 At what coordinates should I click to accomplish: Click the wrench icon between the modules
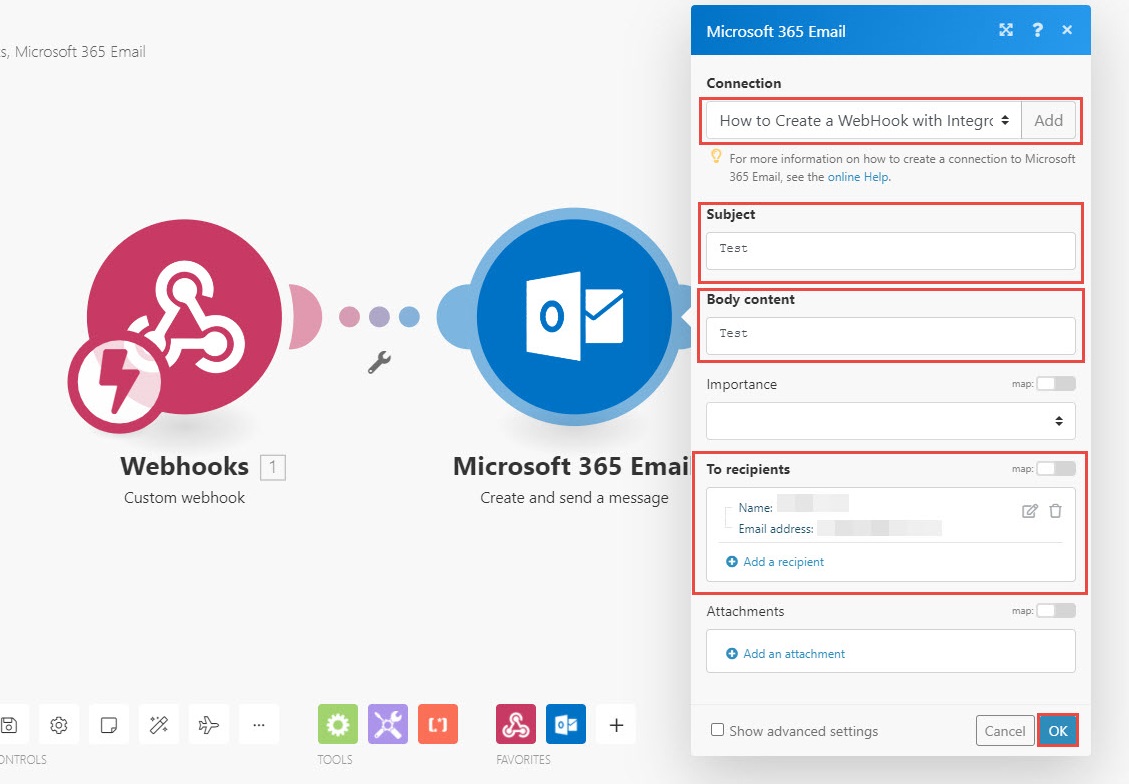(379, 361)
